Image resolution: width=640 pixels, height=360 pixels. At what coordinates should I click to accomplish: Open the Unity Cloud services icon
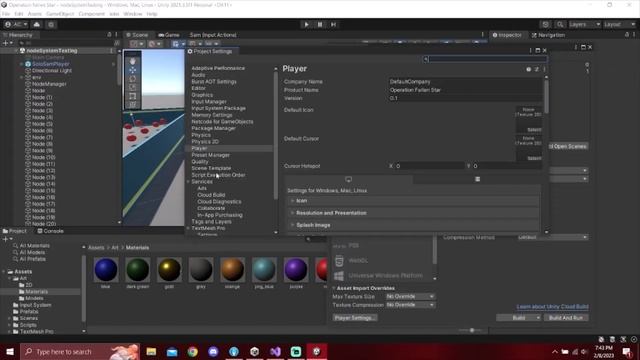tap(37, 24)
